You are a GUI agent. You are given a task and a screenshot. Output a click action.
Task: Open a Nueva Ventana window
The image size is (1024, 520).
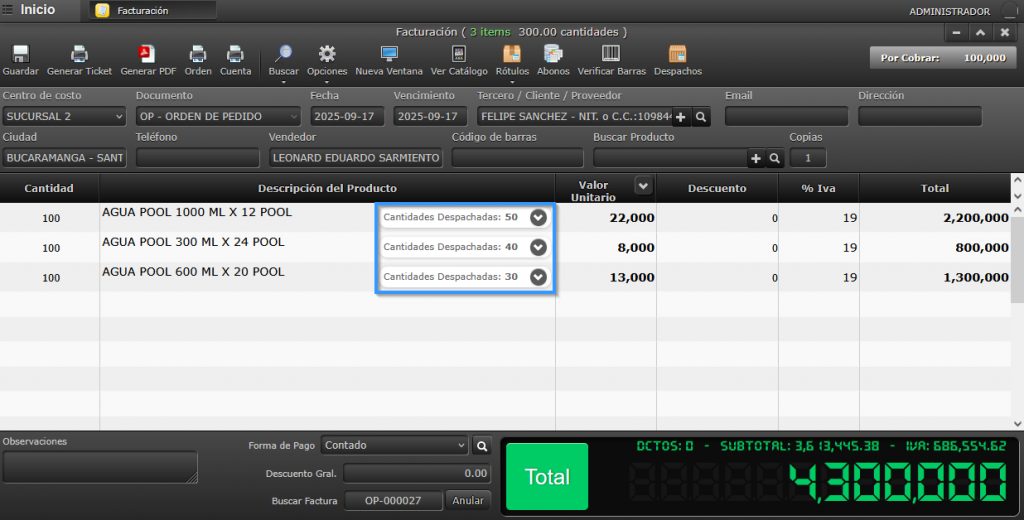click(x=389, y=56)
